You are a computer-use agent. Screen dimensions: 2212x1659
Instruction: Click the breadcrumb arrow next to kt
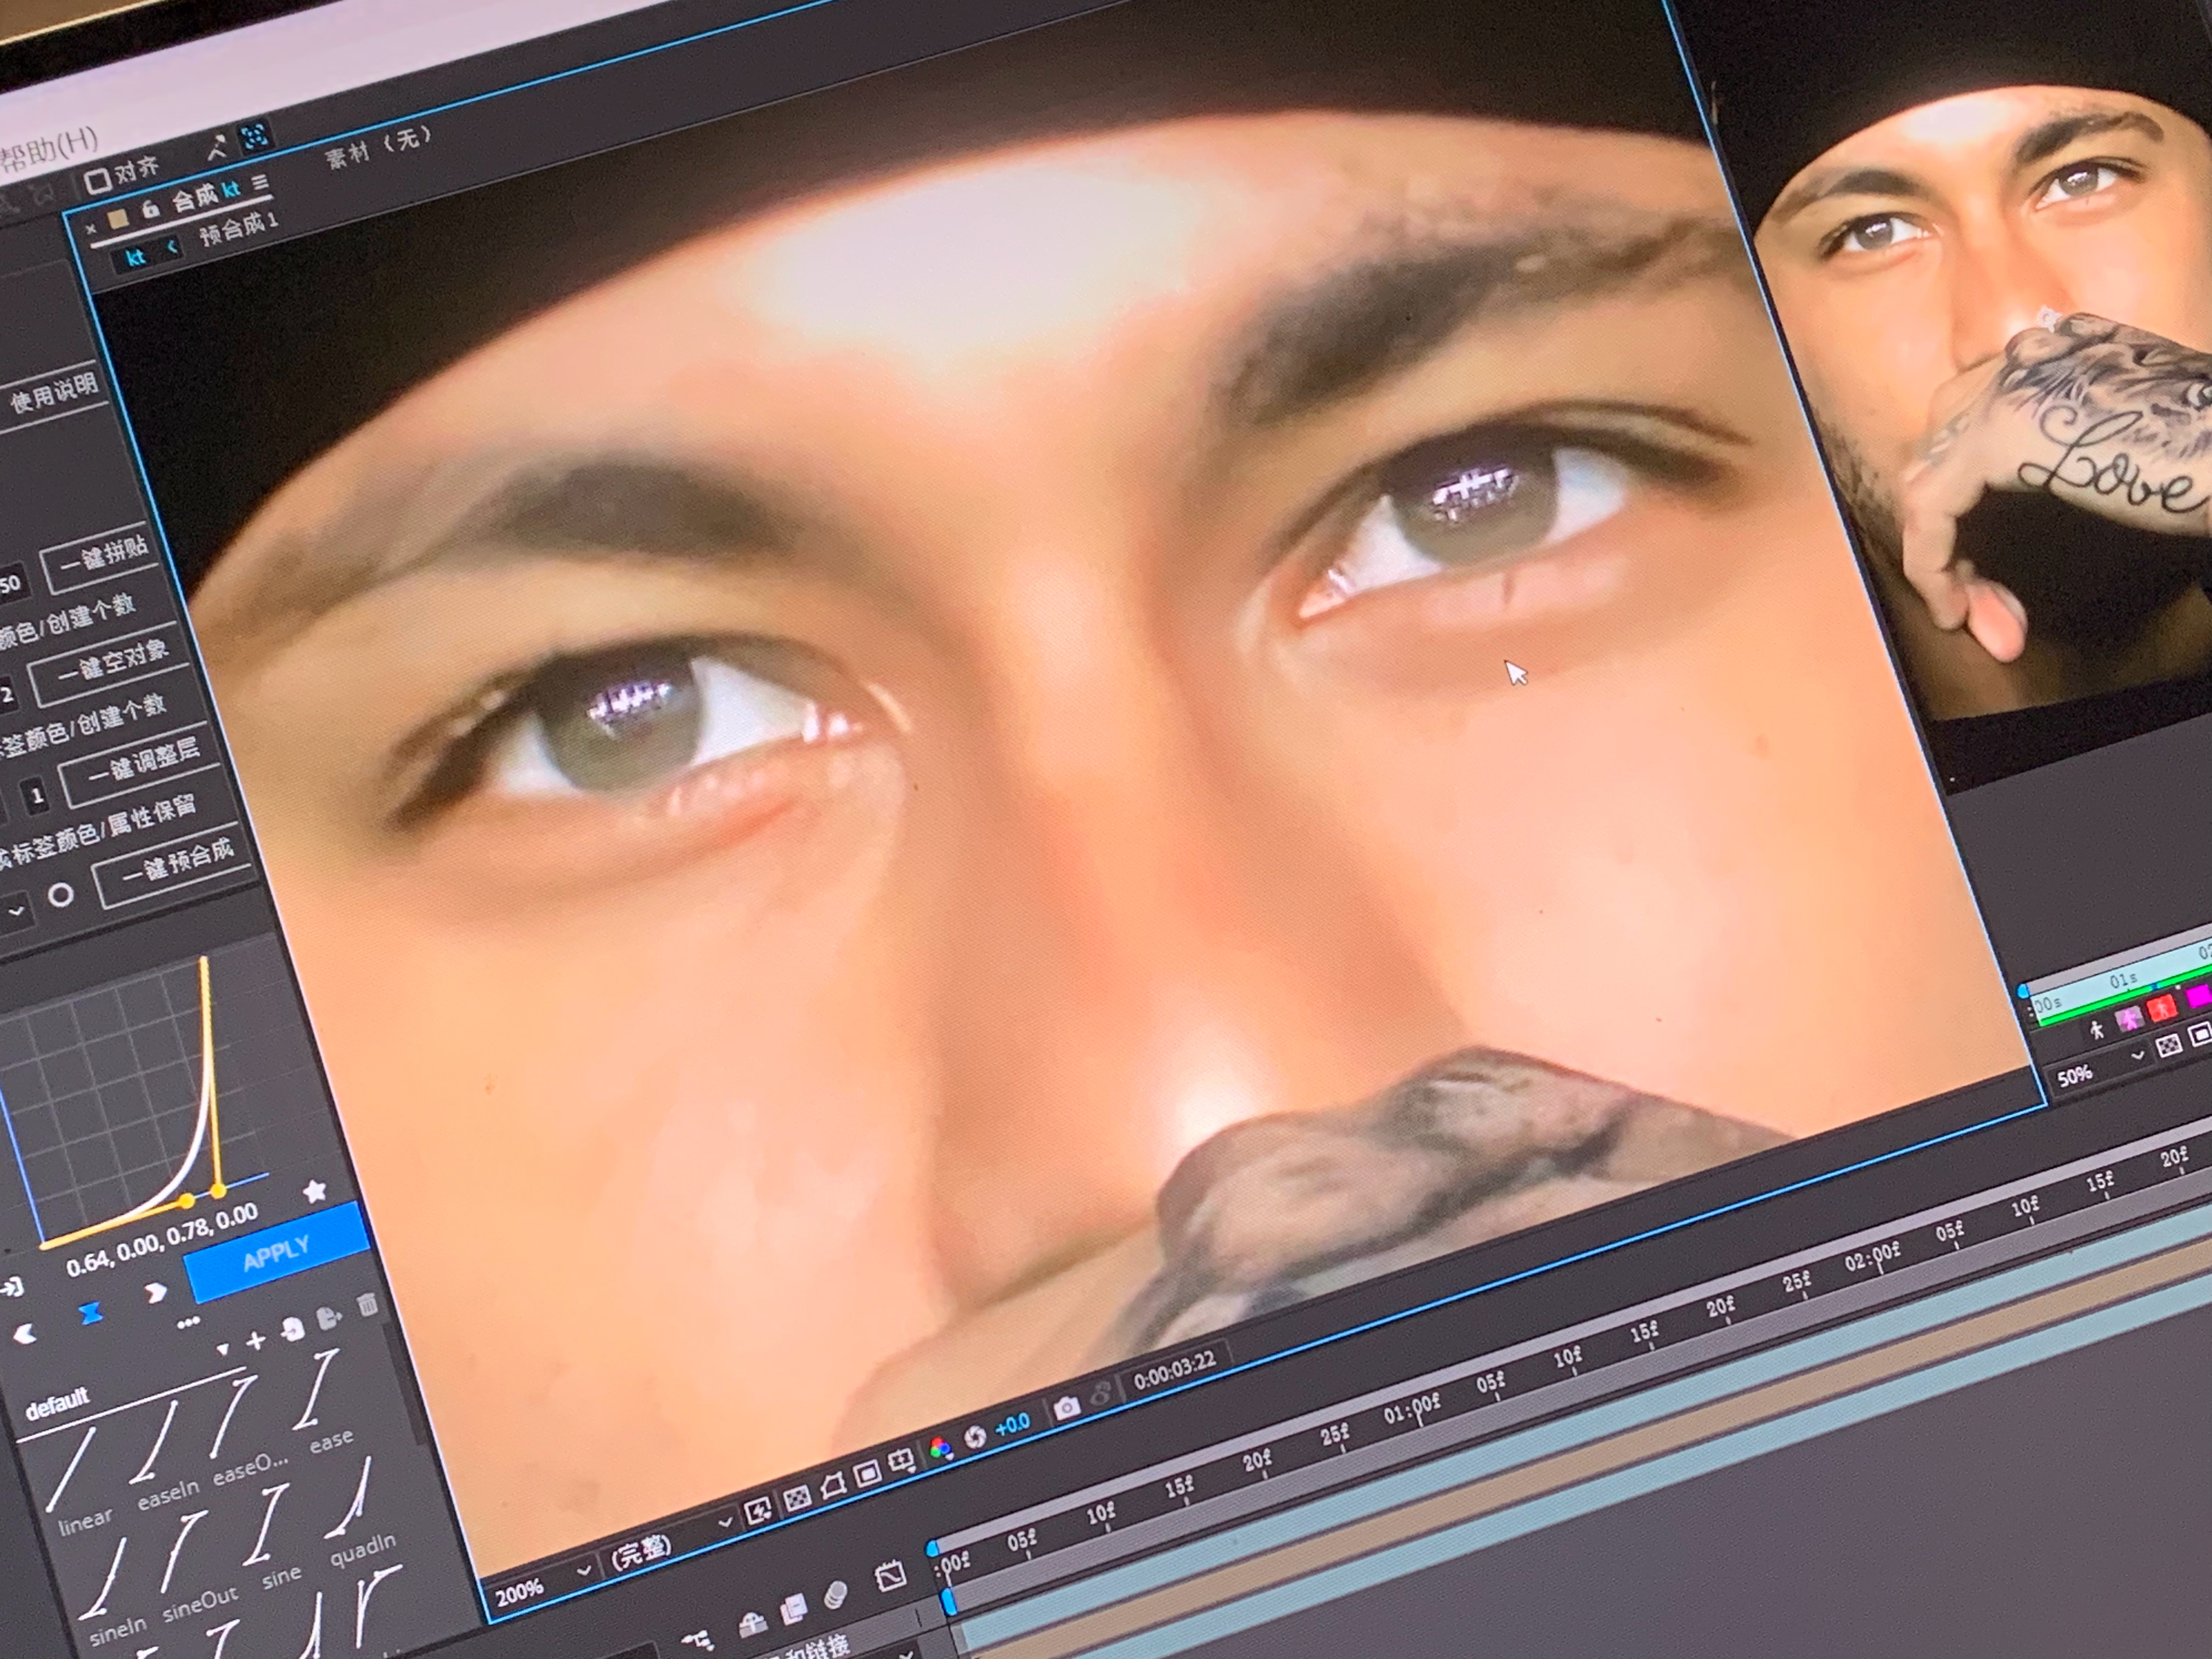click(x=171, y=247)
